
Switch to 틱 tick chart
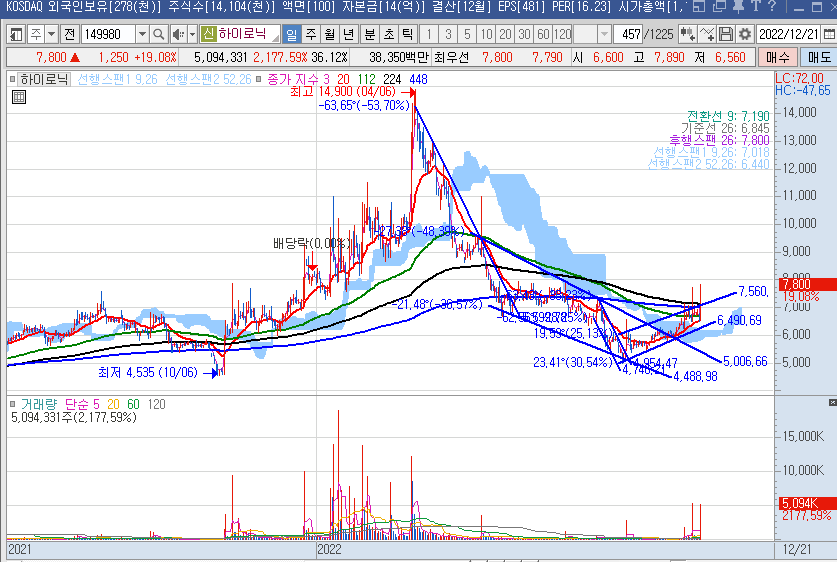[x=408, y=35]
